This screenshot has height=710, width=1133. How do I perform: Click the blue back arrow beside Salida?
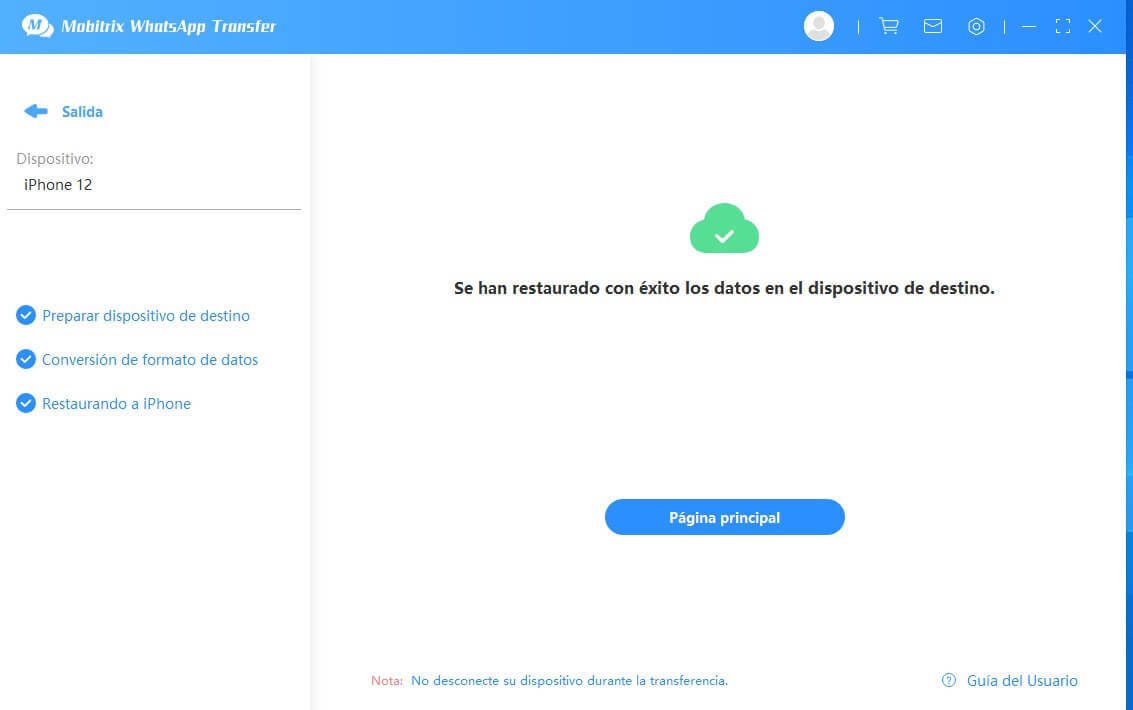pyautogui.click(x=35, y=111)
